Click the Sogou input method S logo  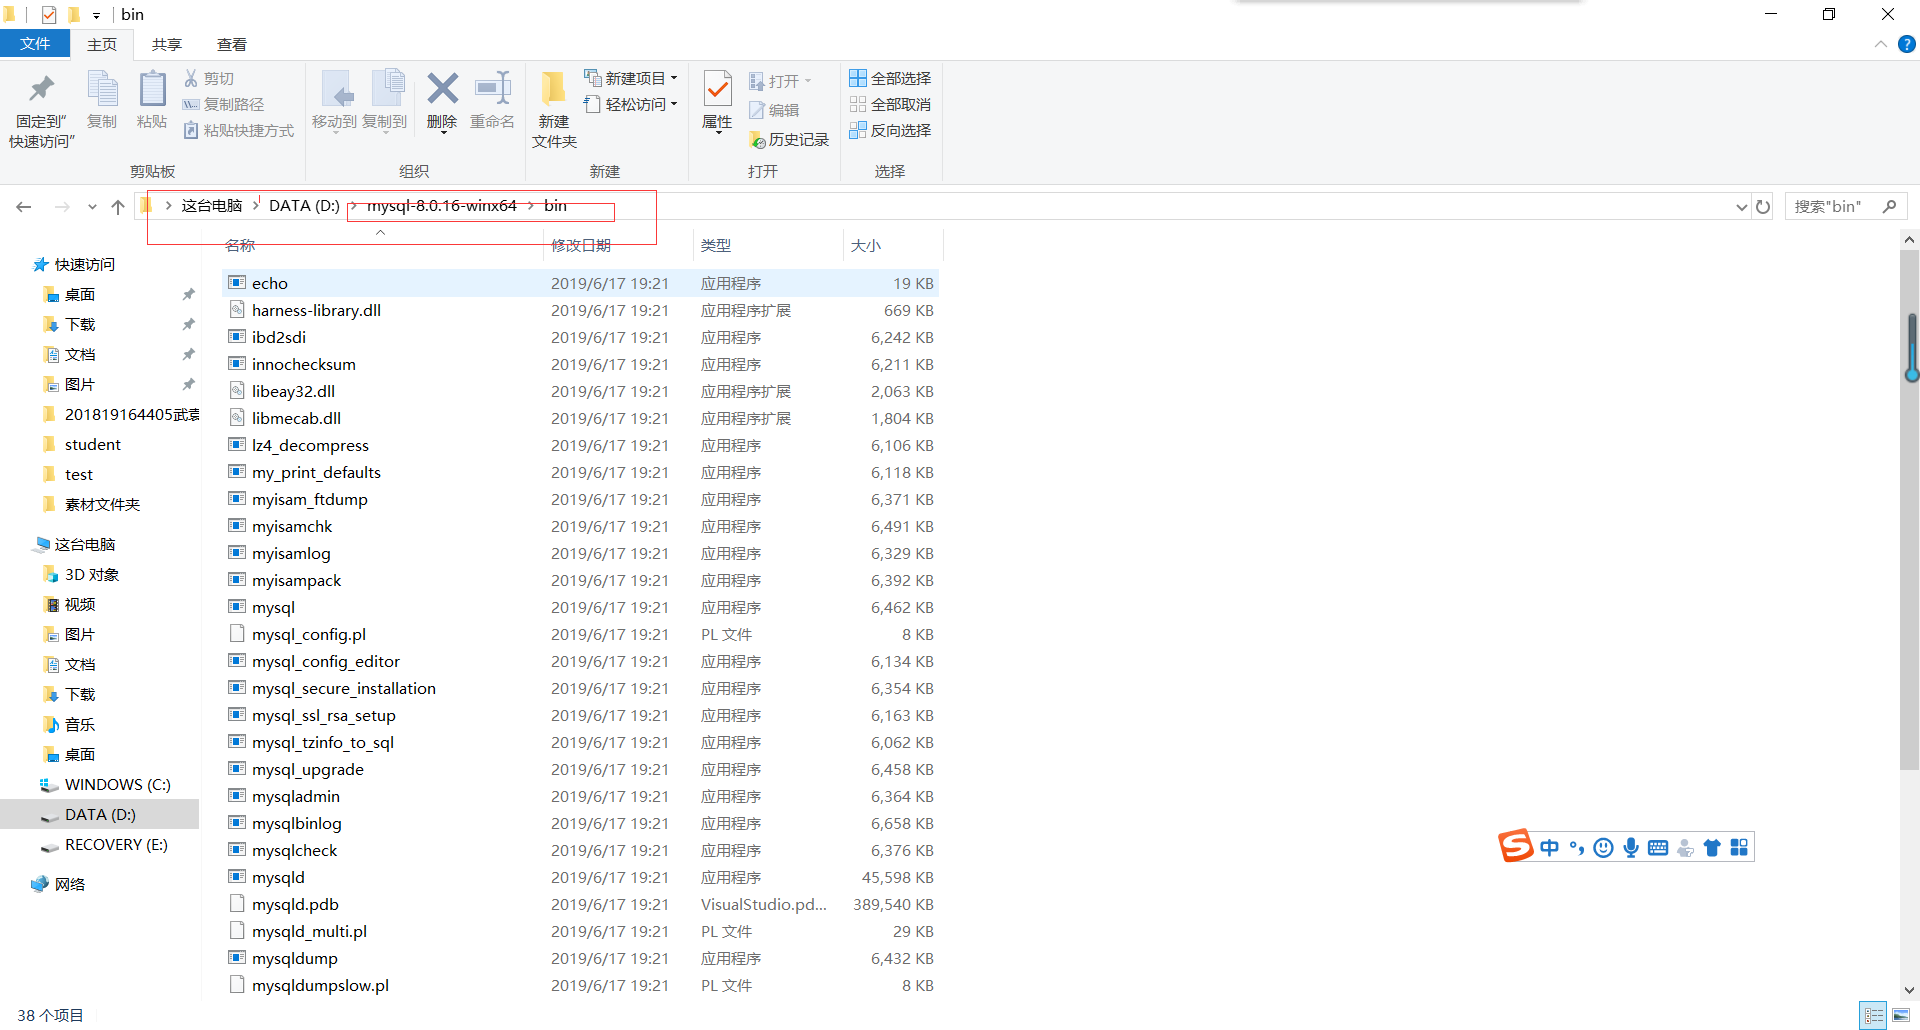[x=1515, y=846]
